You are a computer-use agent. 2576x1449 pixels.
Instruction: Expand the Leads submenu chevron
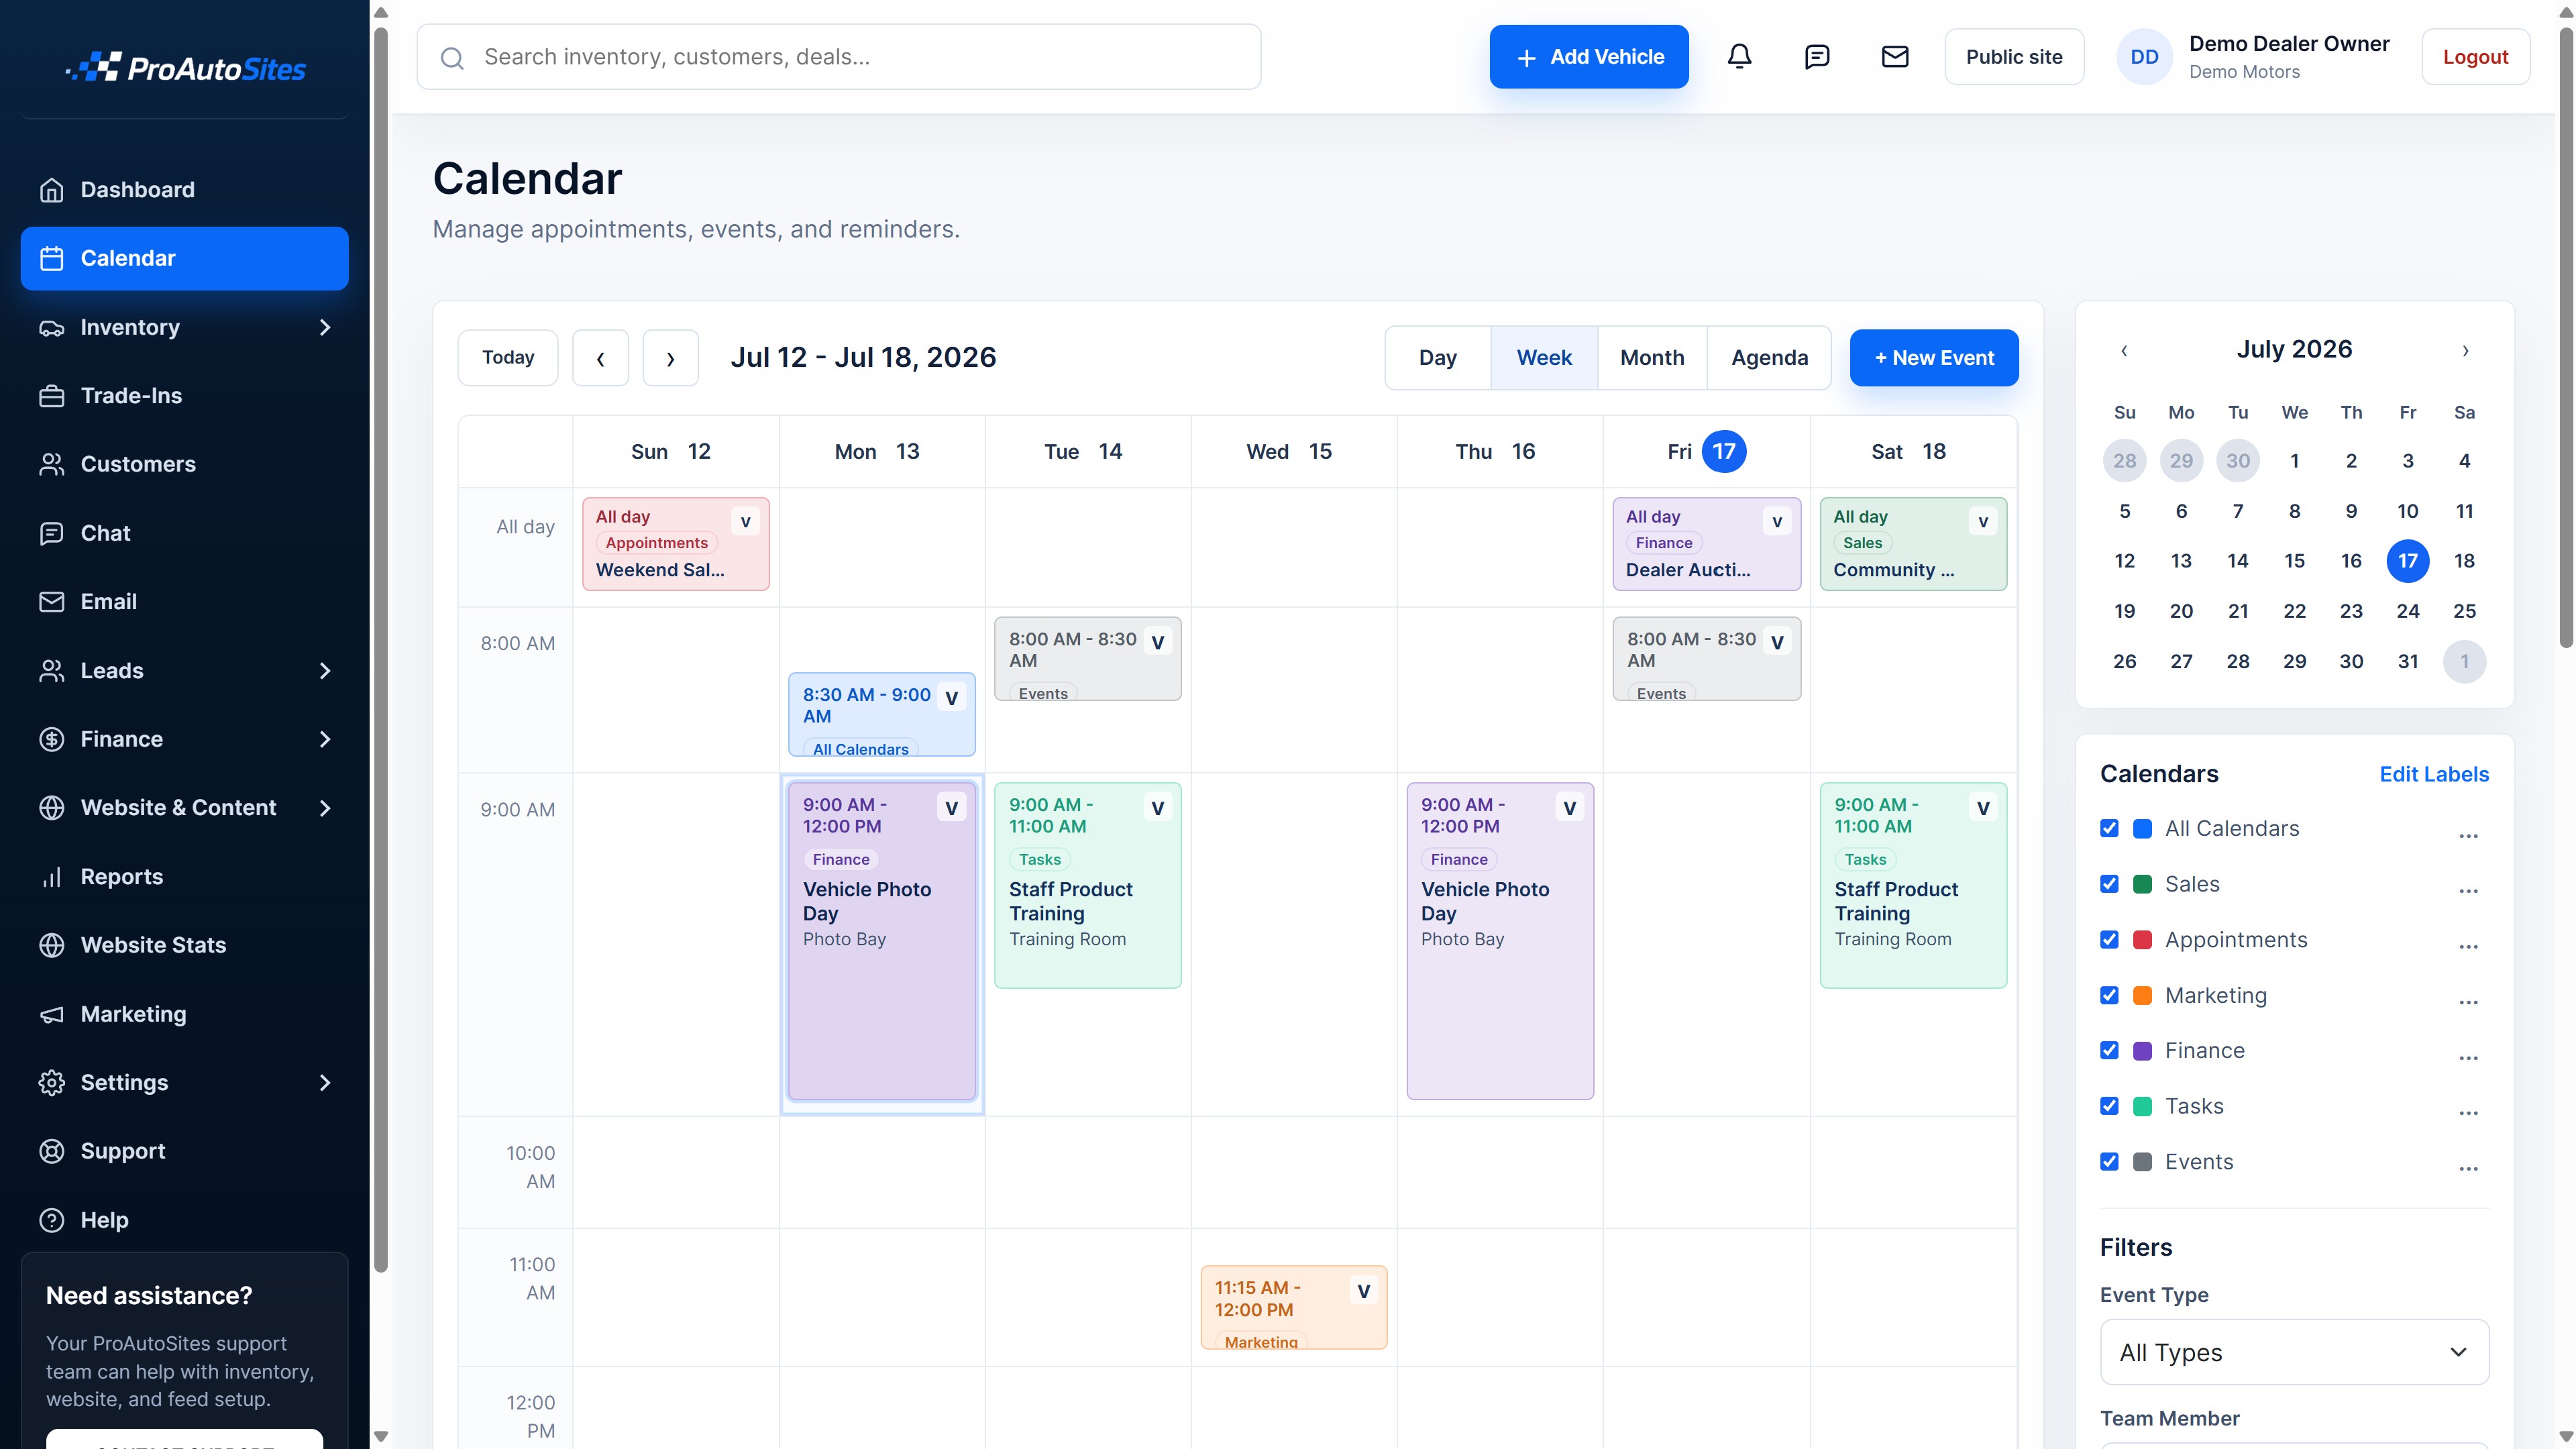coord(324,671)
